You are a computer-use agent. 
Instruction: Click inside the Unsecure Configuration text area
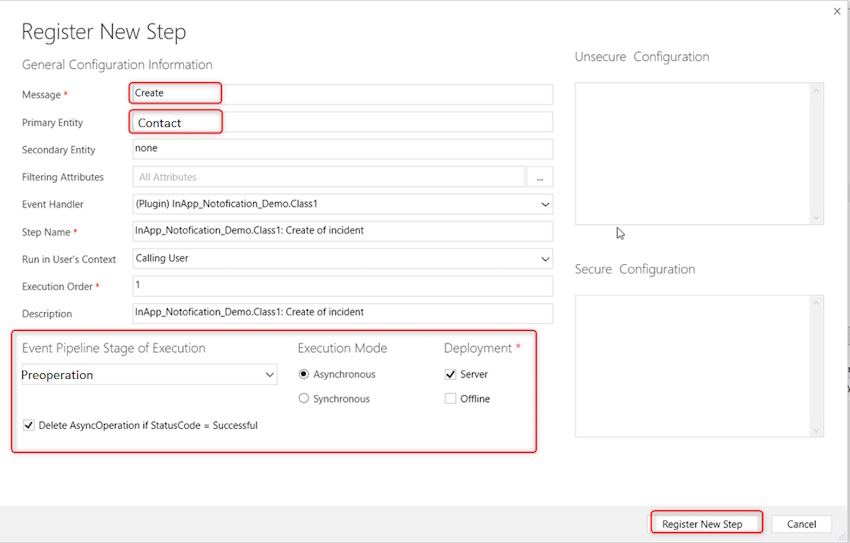coord(692,153)
